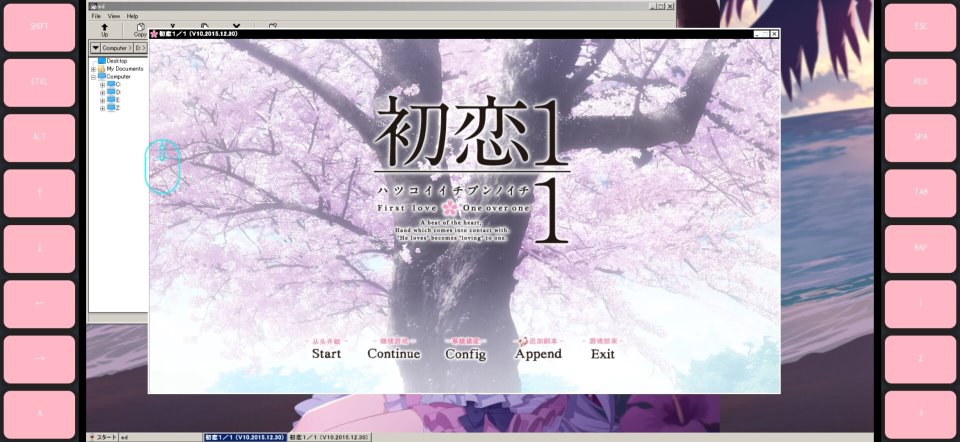The width and height of the screenshot is (960, 442).
Task: Open the View menu in file manager
Action: (x=114, y=16)
